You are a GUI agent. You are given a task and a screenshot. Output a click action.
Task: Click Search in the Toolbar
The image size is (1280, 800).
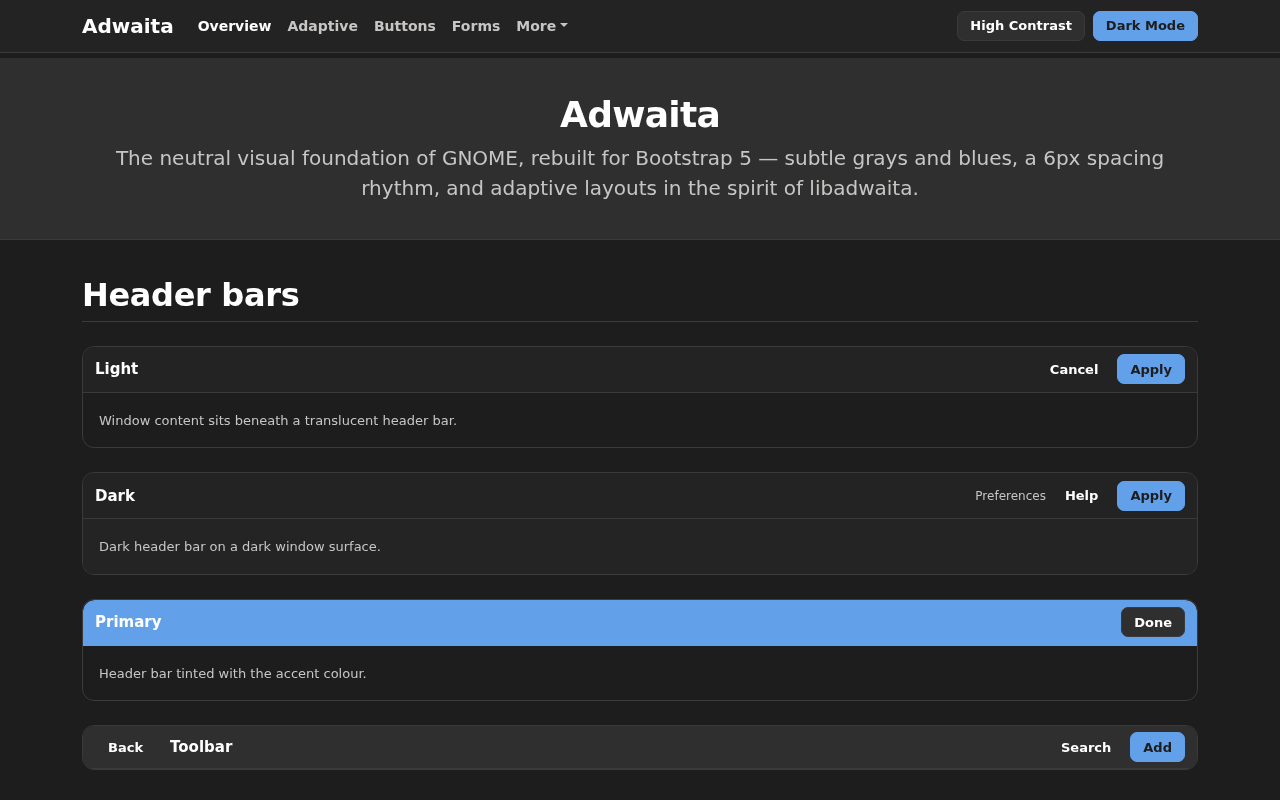click(x=1086, y=747)
